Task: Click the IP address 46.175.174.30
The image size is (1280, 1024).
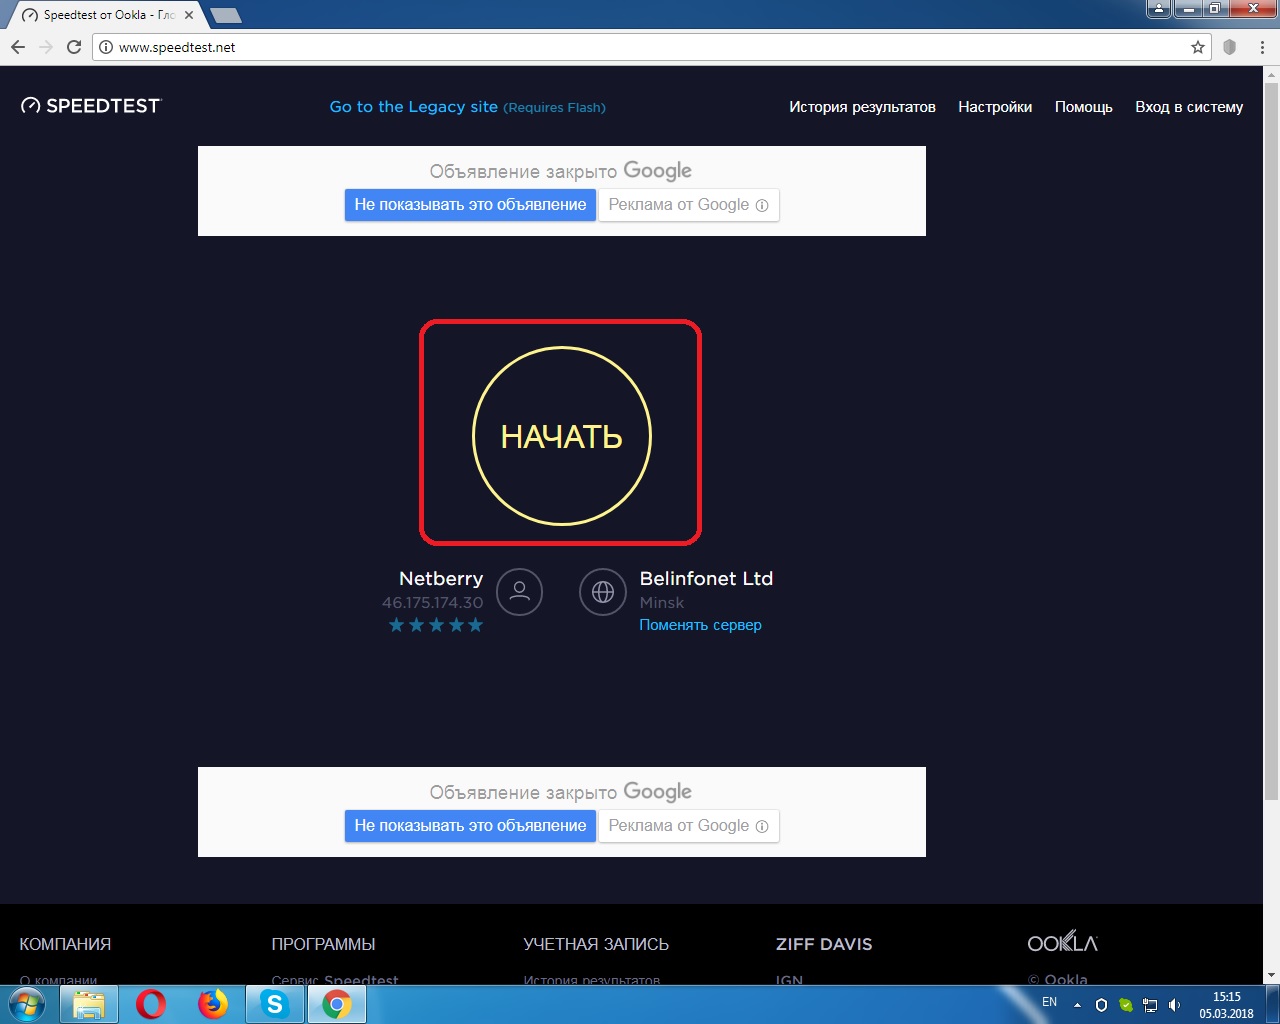Action: (432, 603)
